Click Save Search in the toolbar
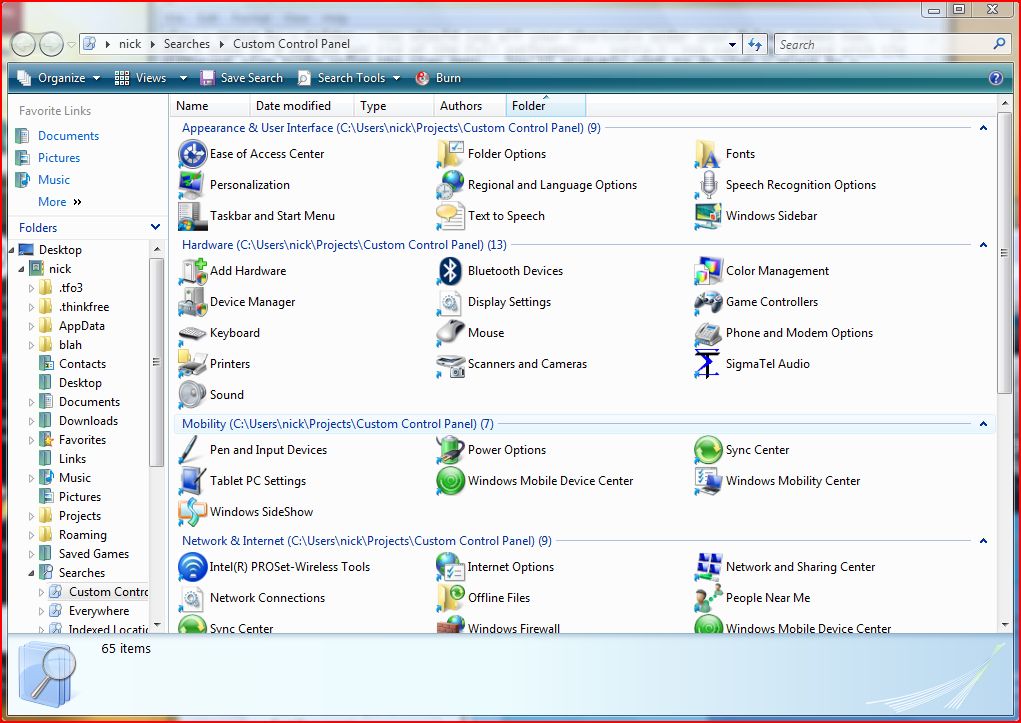1021x723 pixels. (242, 78)
